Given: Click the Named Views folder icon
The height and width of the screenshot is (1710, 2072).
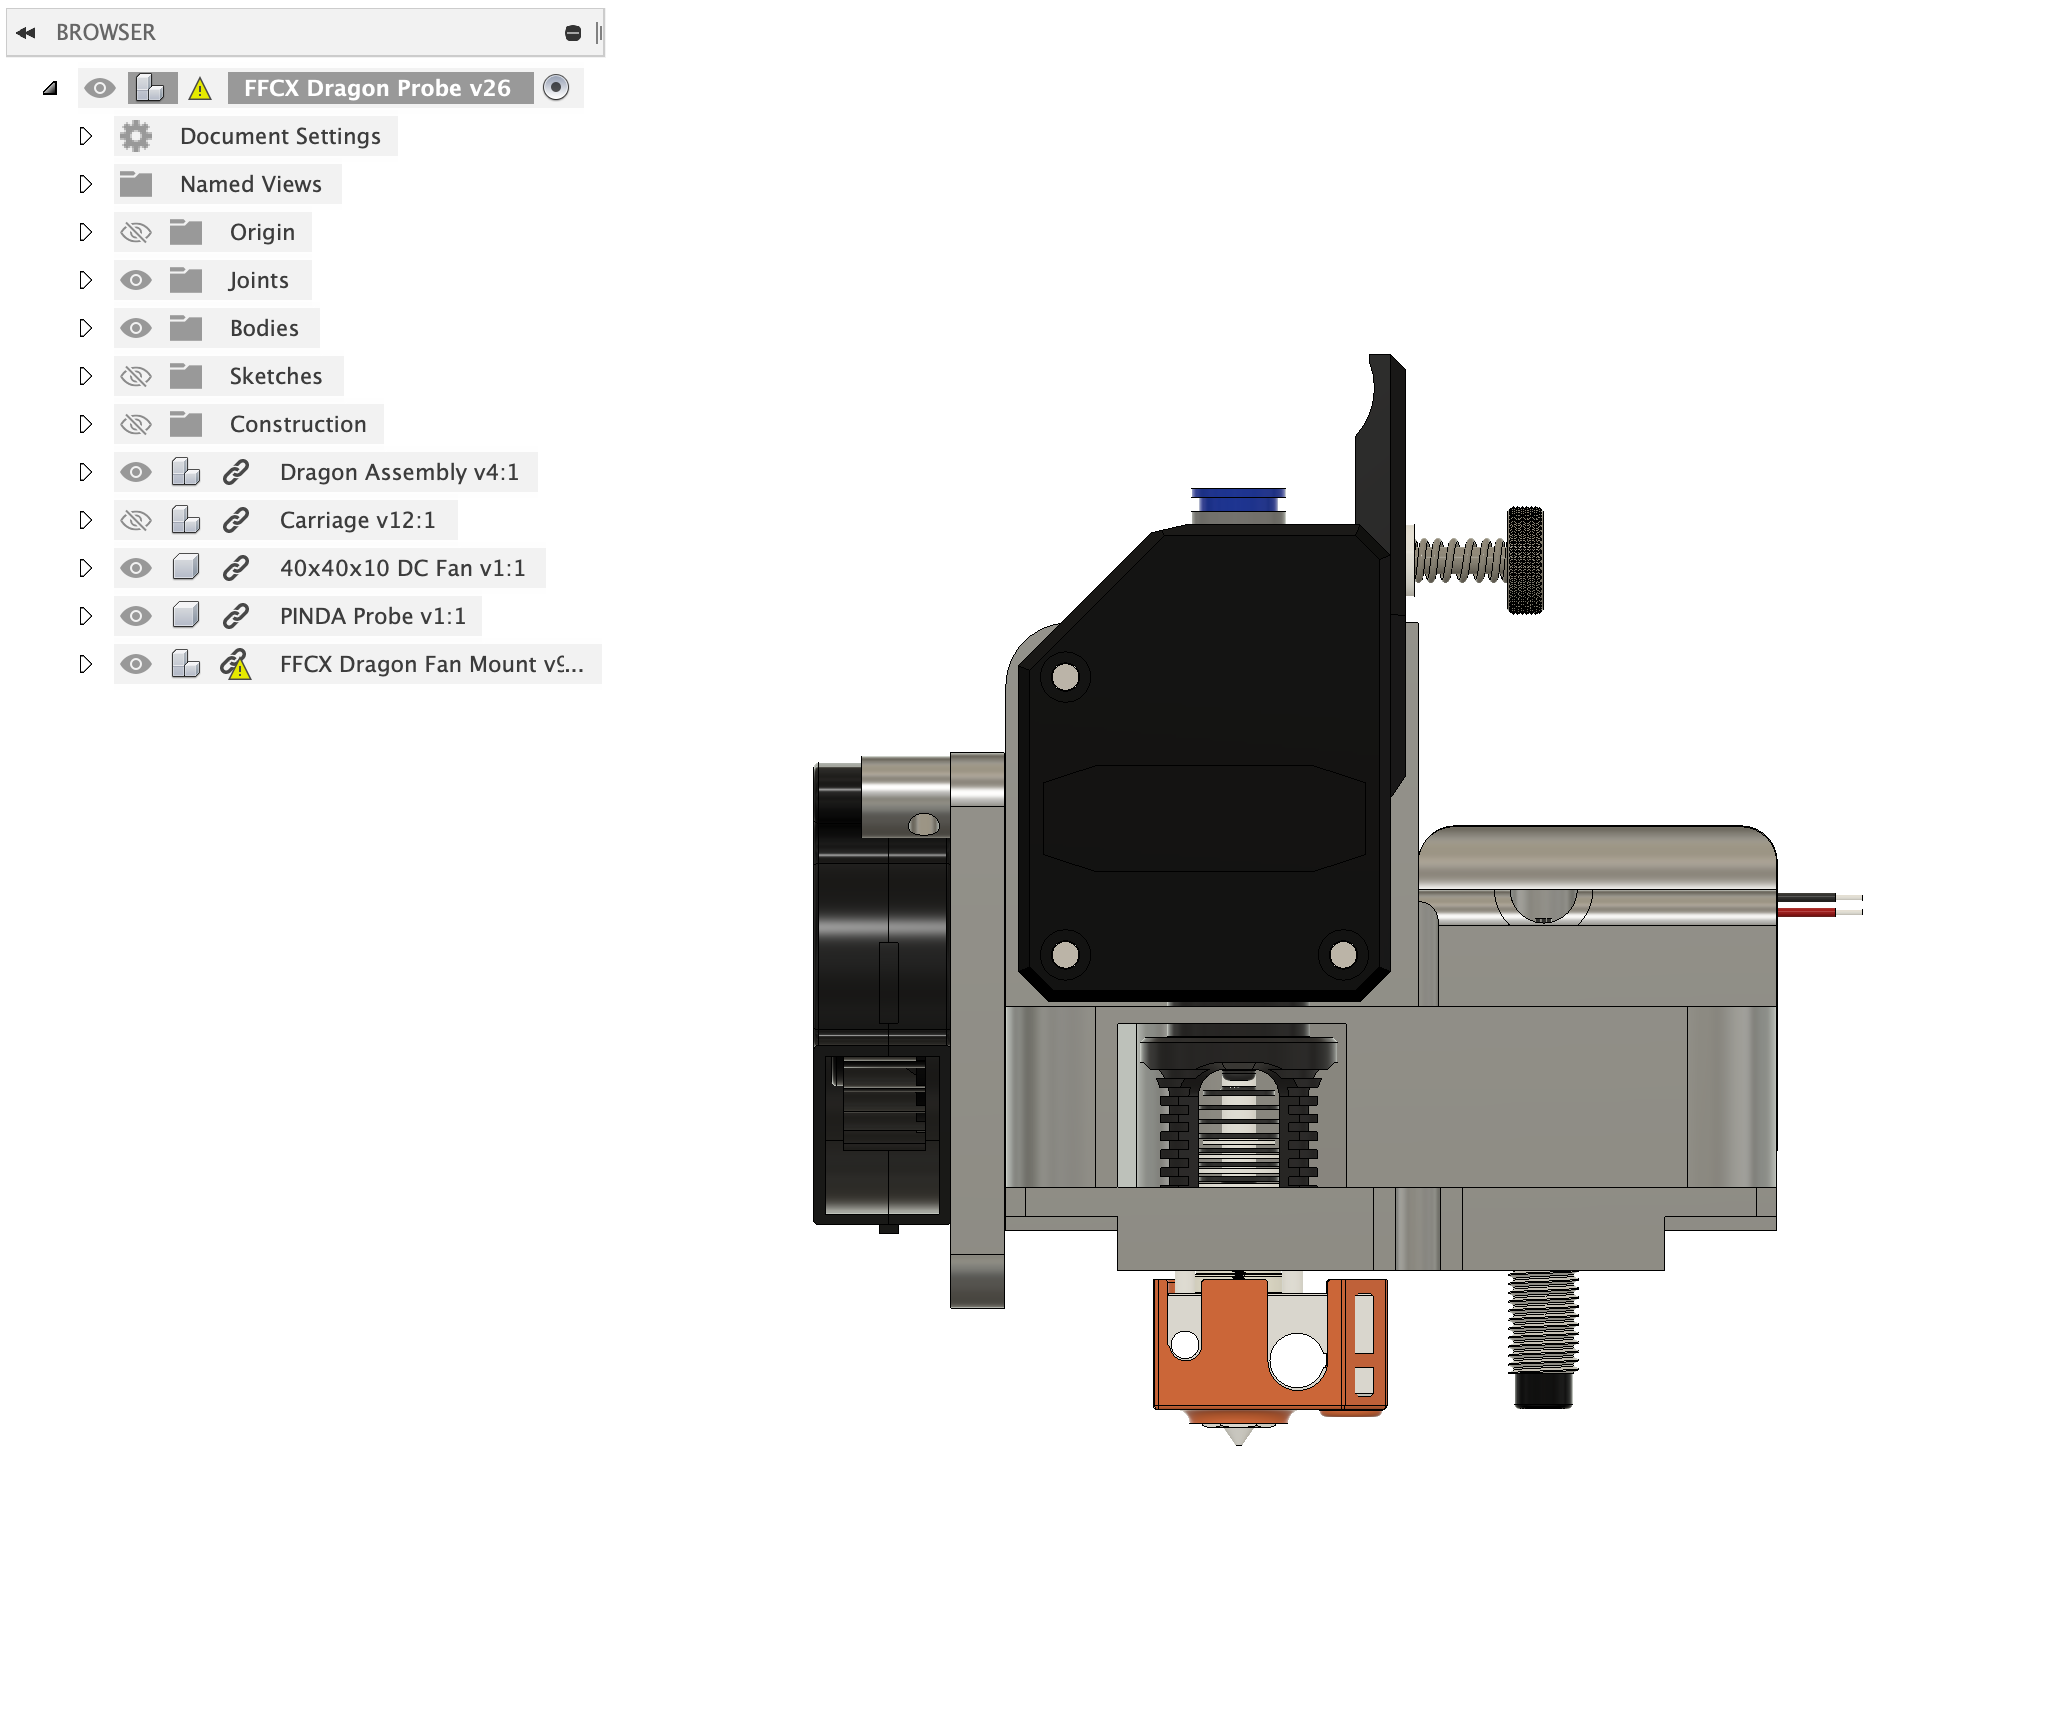Looking at the screenshot, I should [135, 184].
